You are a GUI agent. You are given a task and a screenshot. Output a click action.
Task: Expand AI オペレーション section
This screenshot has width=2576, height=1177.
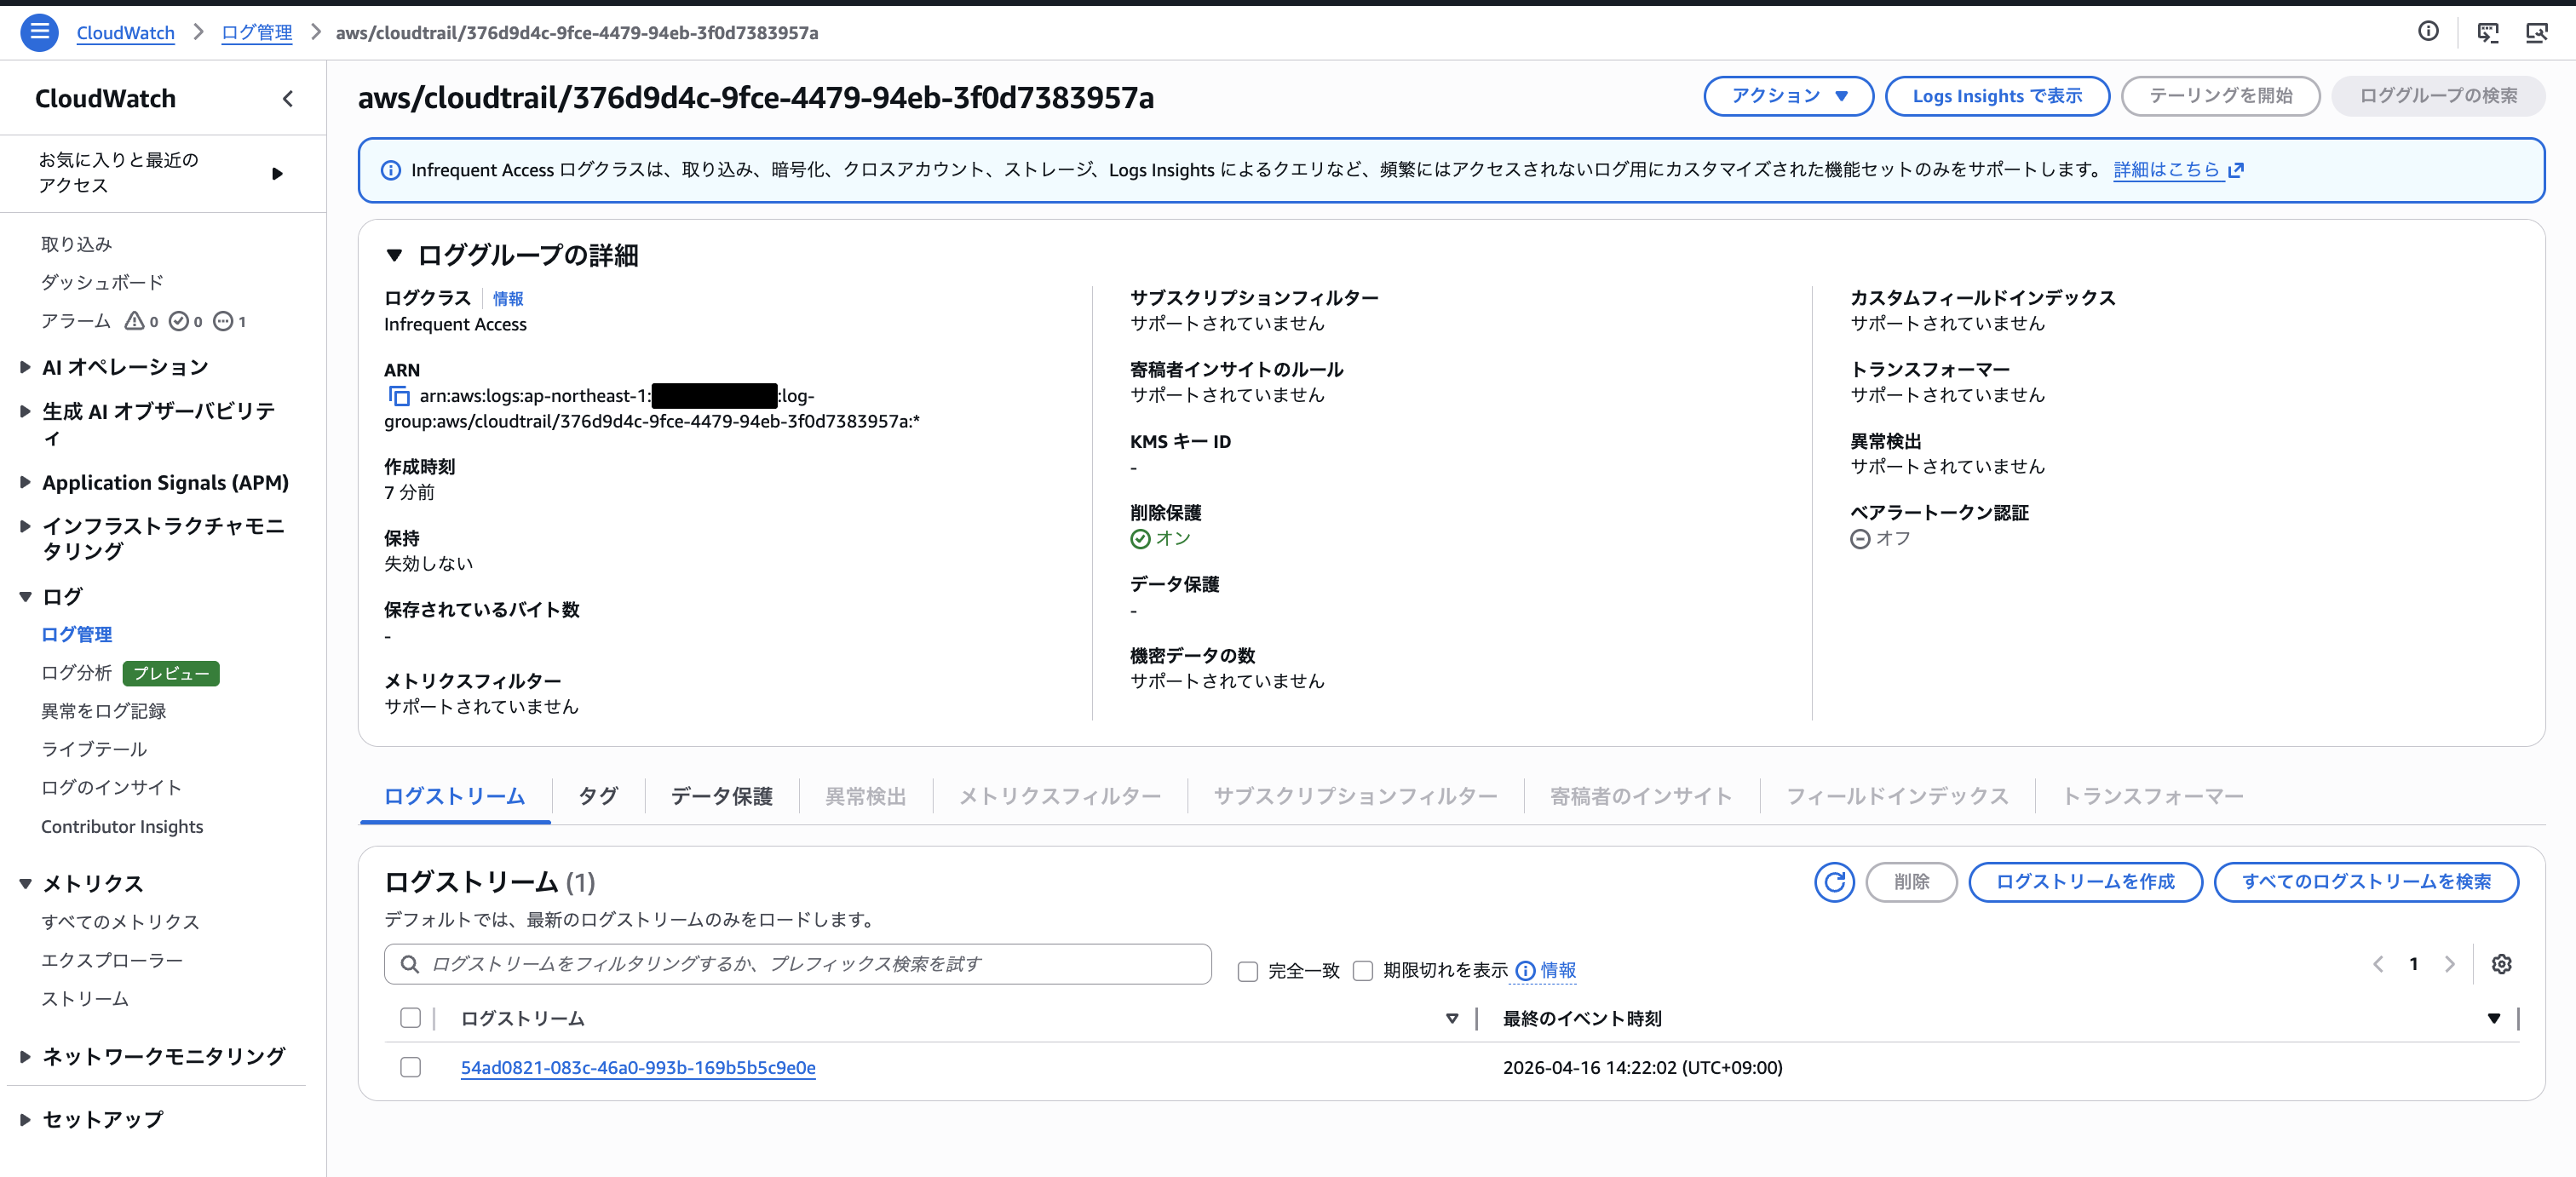pyautogui.click(x=26, y=367)
